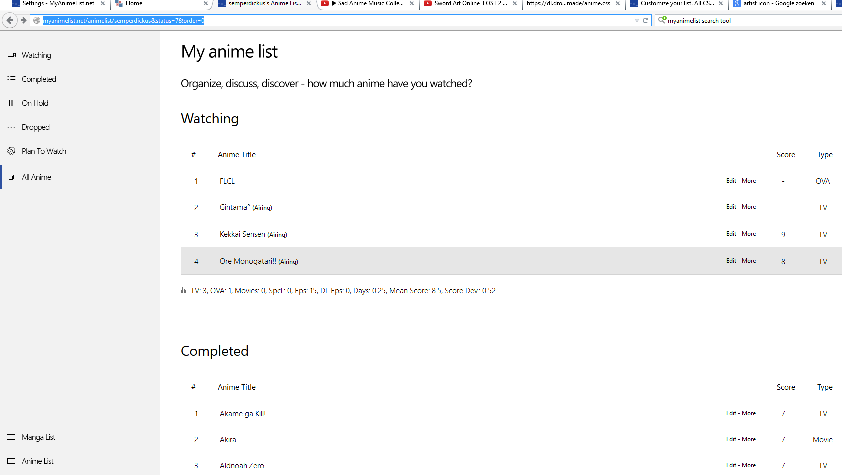
Task: Close the Settings - MyAnimeList browser tab
Action: click(x=103, y=4)
